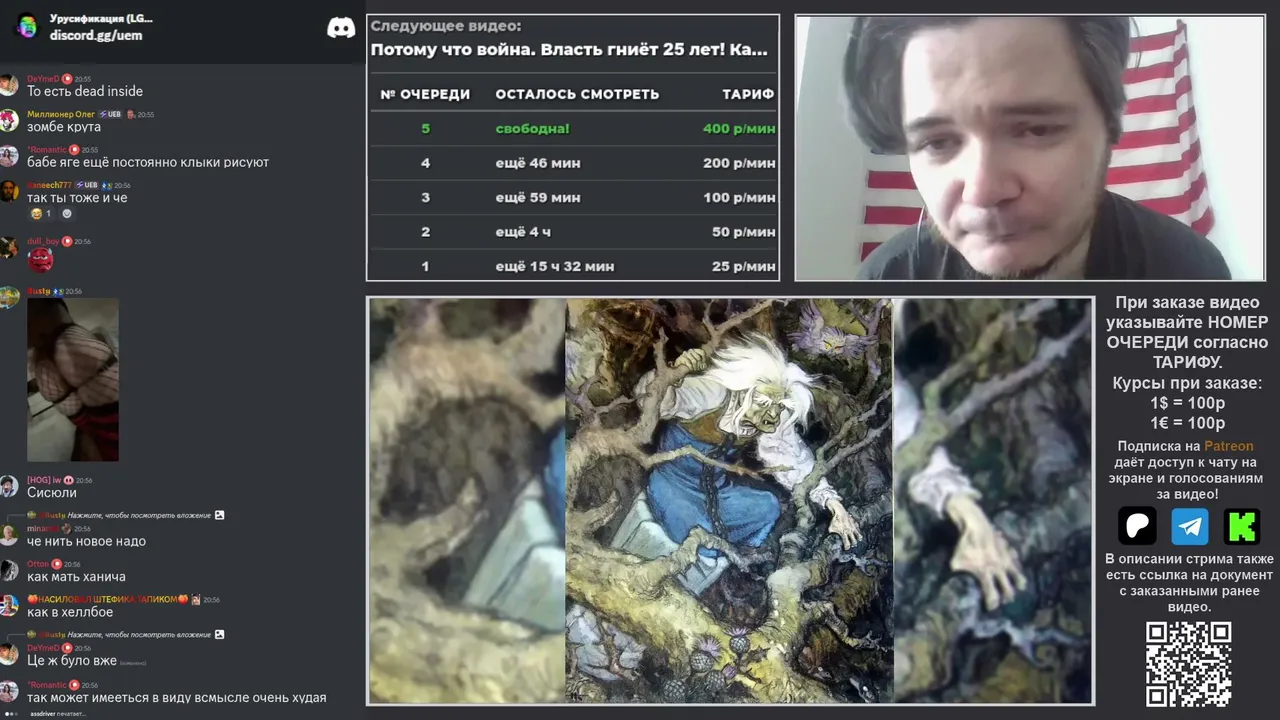Click the 'ещё 4 ч' cell
Image resolution: width=1280 pixels, height=720 pixels.
(524, 232)
